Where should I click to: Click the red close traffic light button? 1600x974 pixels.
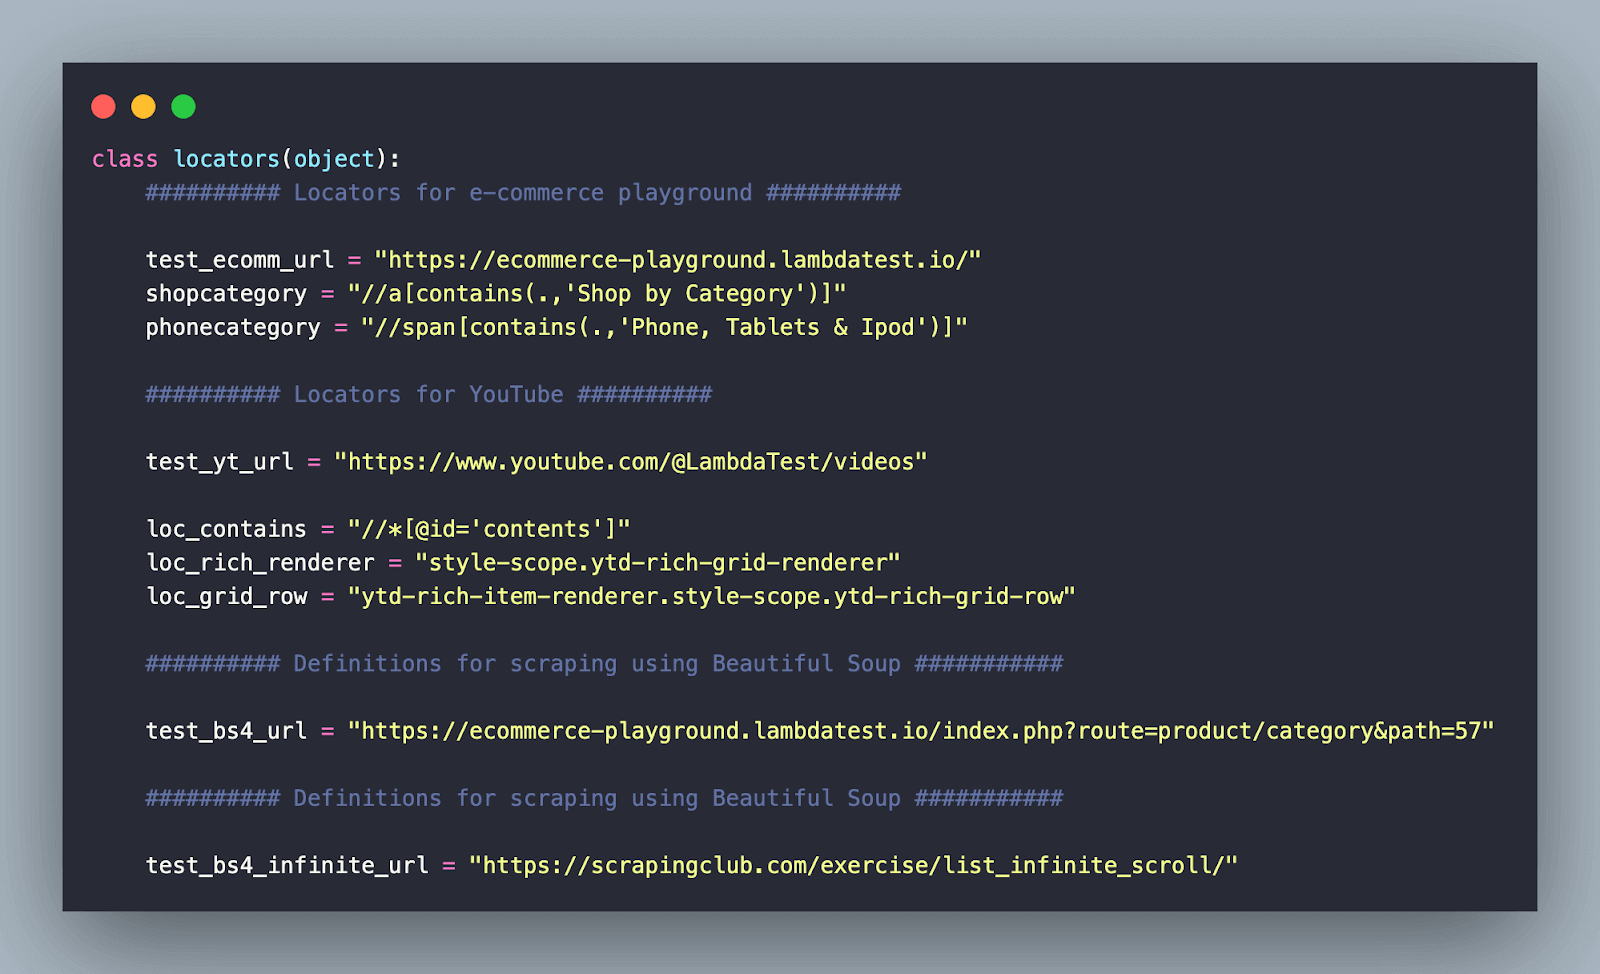[x=104, y=106]
